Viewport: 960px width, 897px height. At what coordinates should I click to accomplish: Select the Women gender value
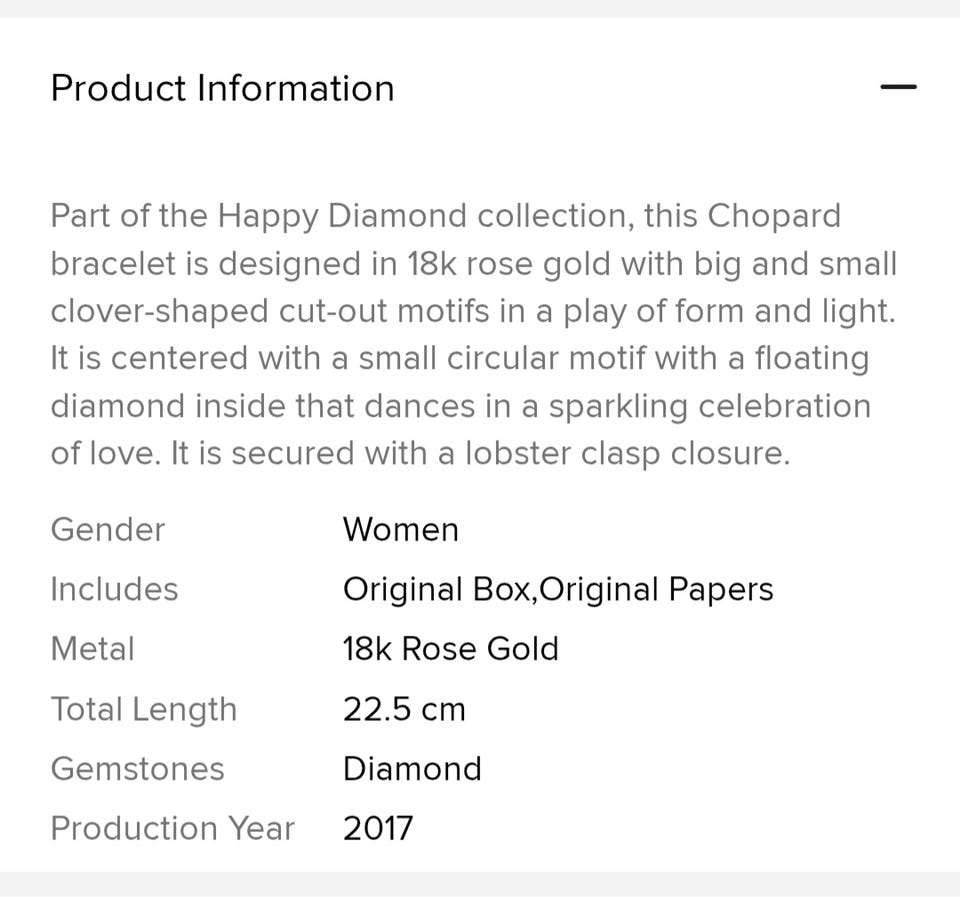[x=400, y=529]
